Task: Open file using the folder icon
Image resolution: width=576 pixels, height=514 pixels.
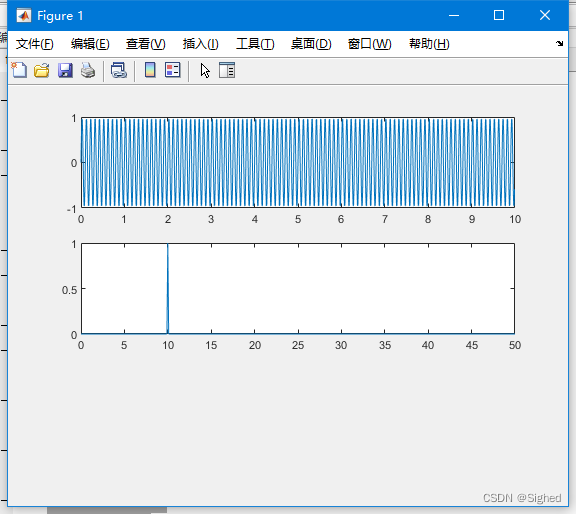Action: 42,70
